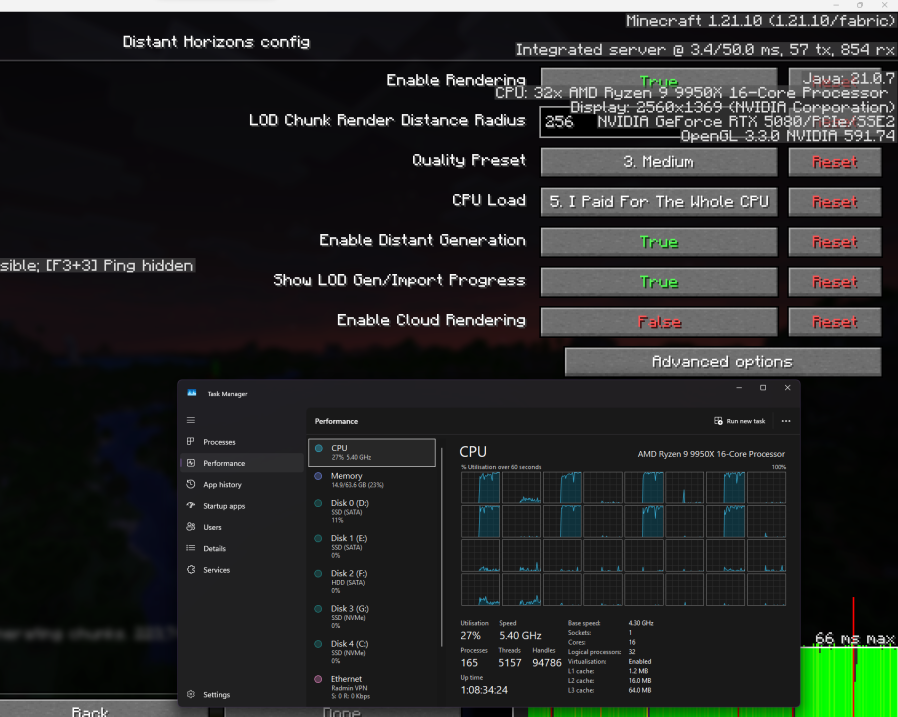Click the 5.40 GHz Speed value
This screenshot has height=717, width=898.
pyautogui.click(x=520, y=636)
